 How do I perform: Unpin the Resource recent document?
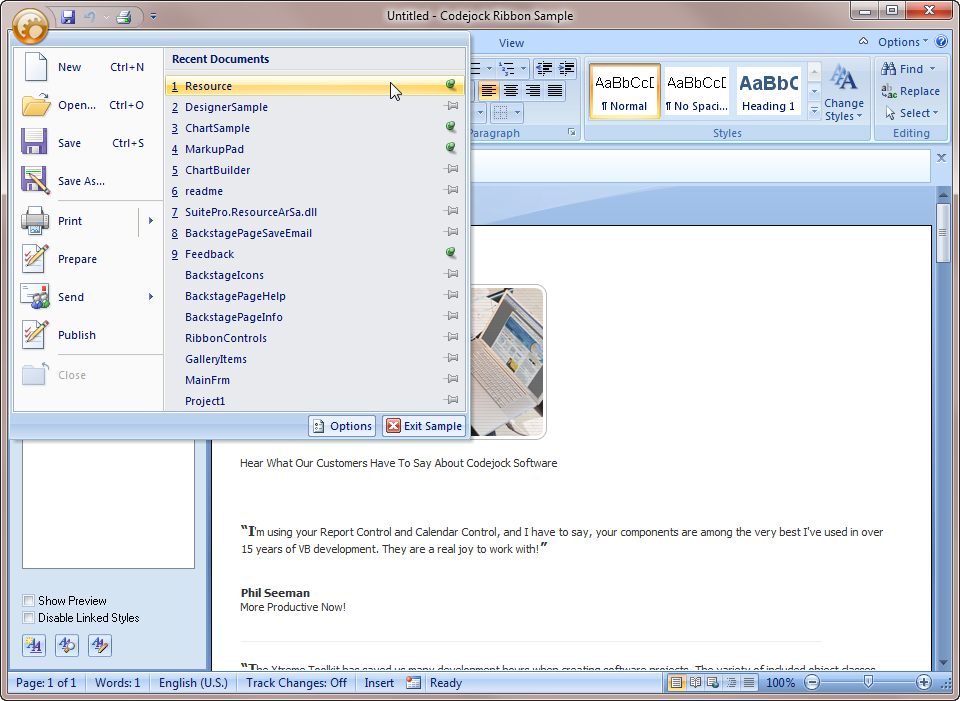coord(451,84)
